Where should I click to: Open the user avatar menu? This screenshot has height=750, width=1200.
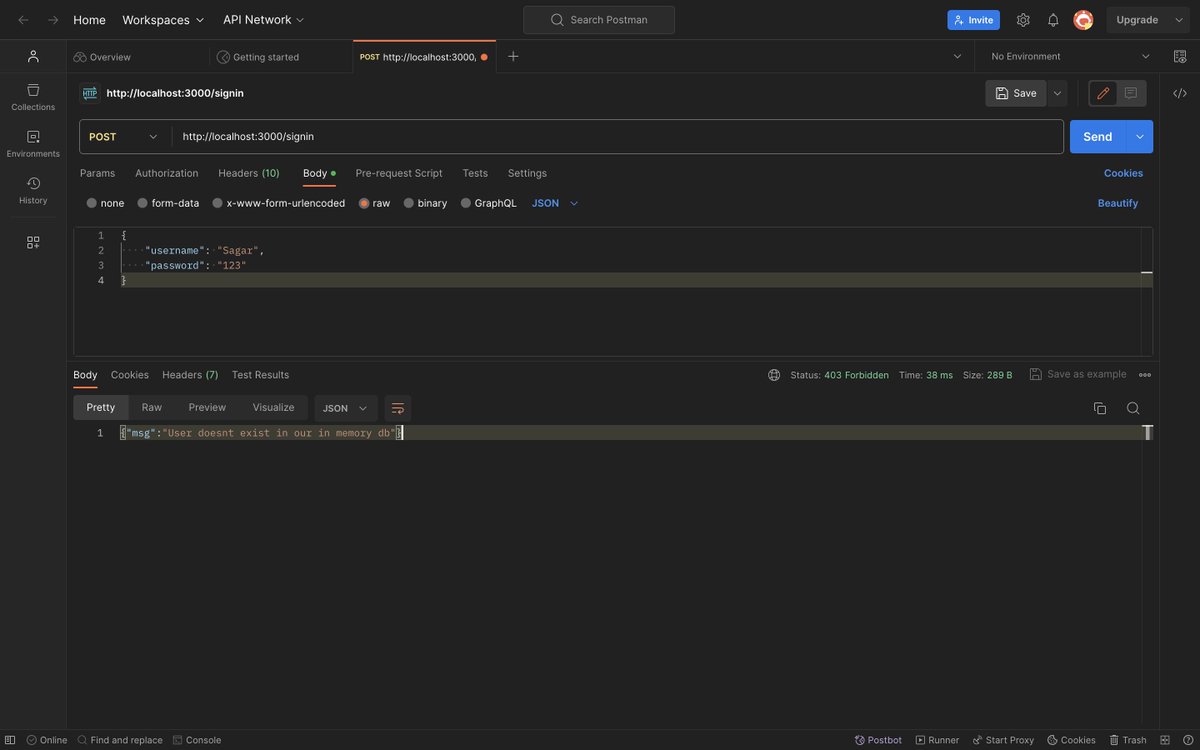pos(1083,20)
